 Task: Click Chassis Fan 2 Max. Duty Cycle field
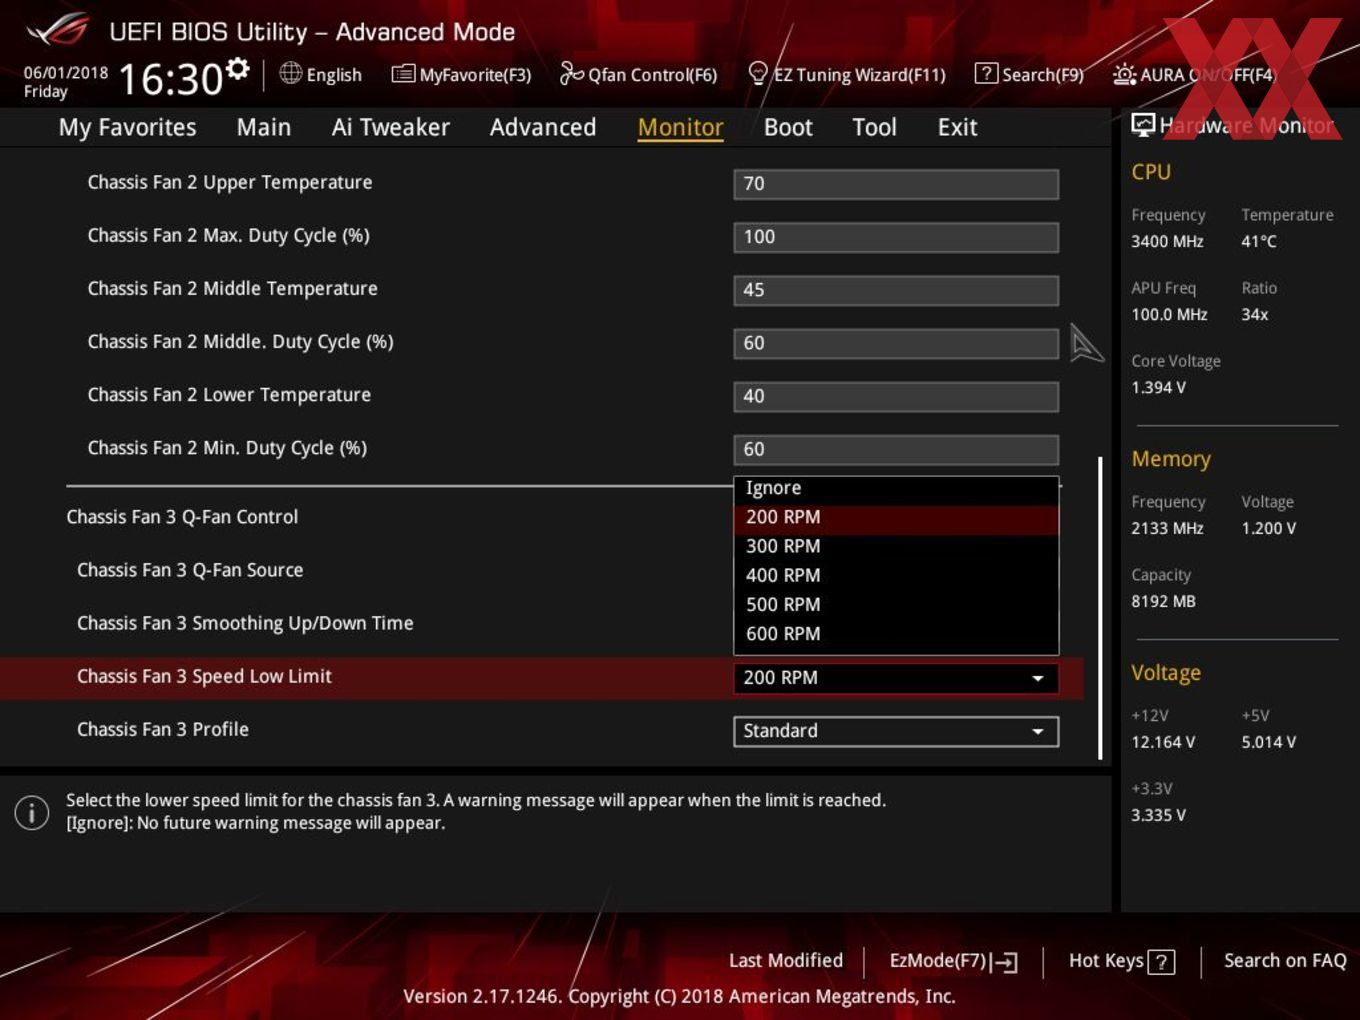tap(896, 237)
